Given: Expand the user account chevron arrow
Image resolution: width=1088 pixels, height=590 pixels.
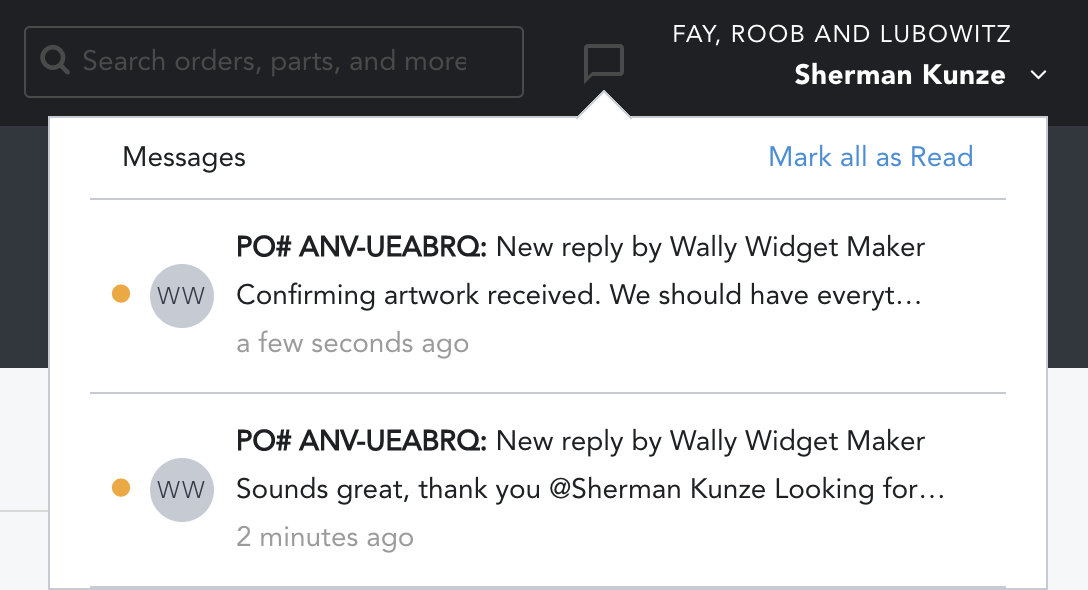Looking at the screenshot, I should [x=1038, y=75].
